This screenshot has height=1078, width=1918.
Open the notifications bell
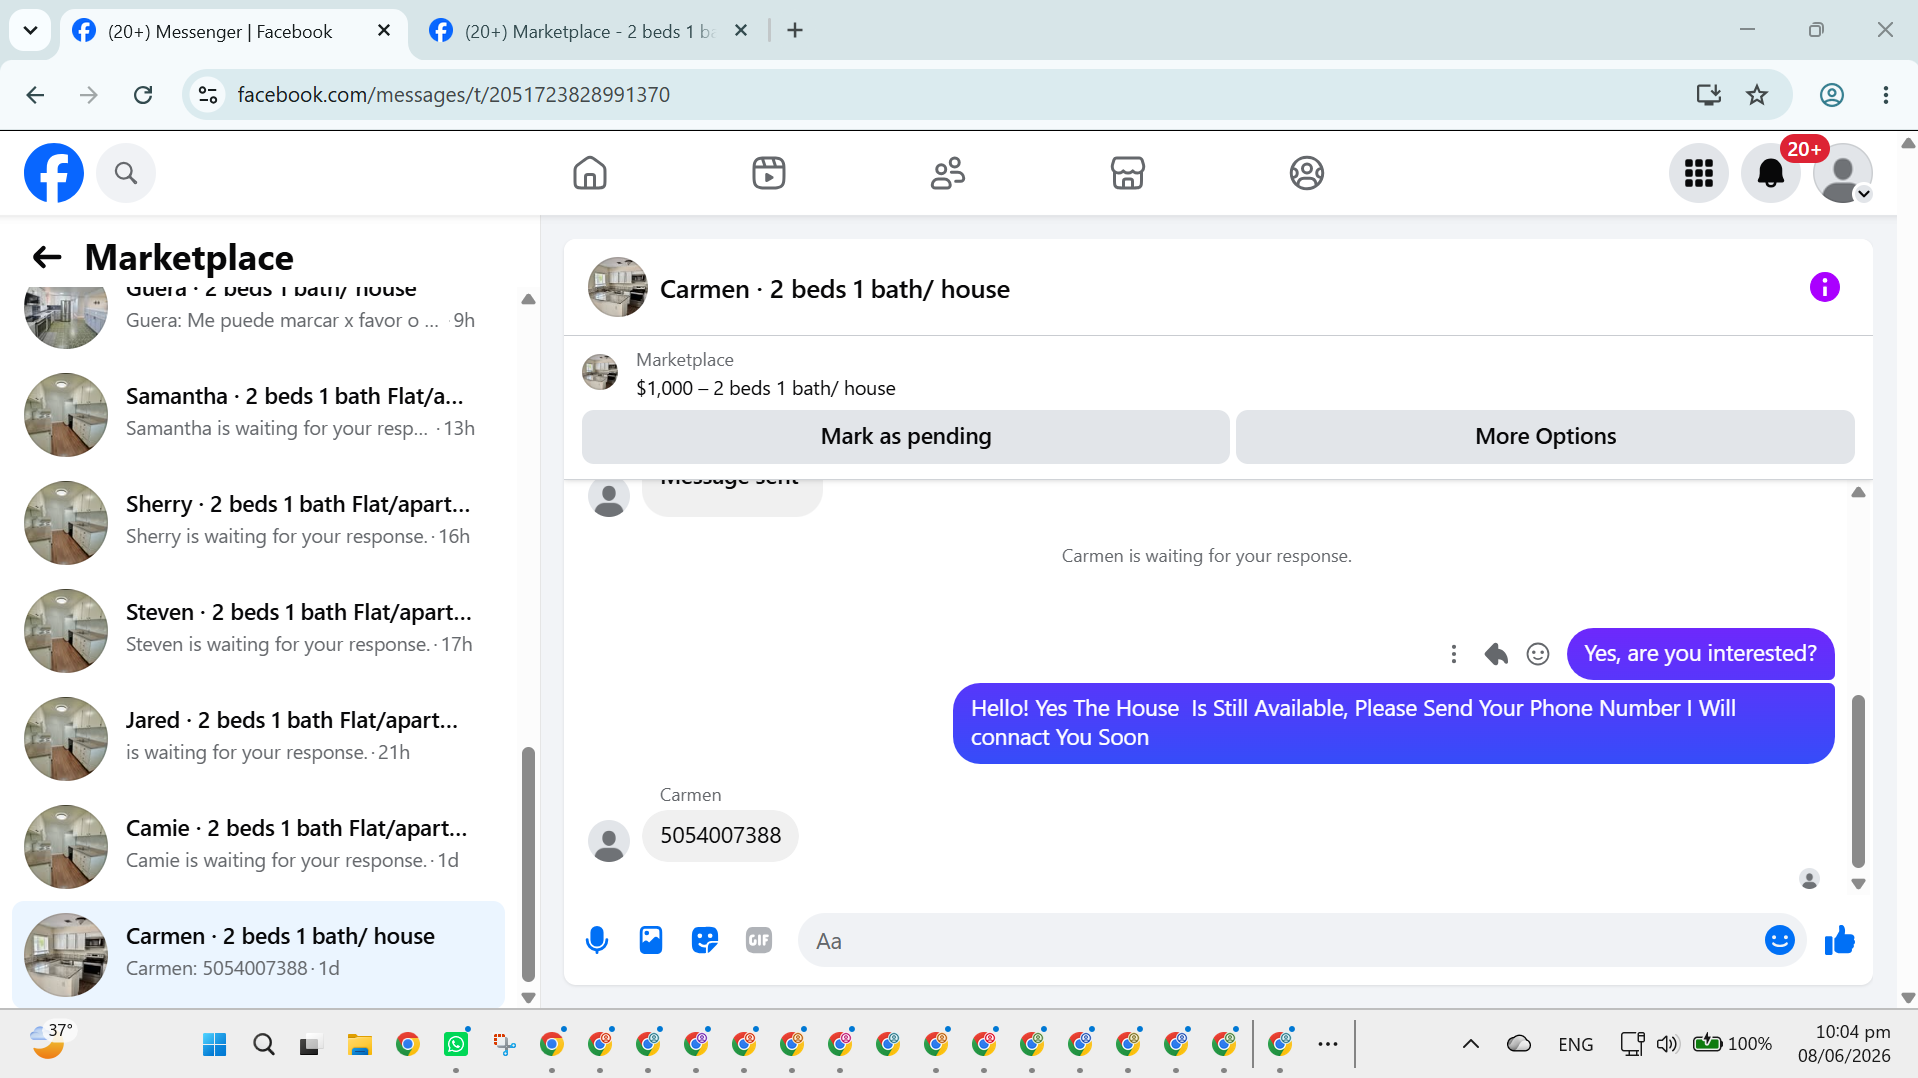pos(1770,173)
